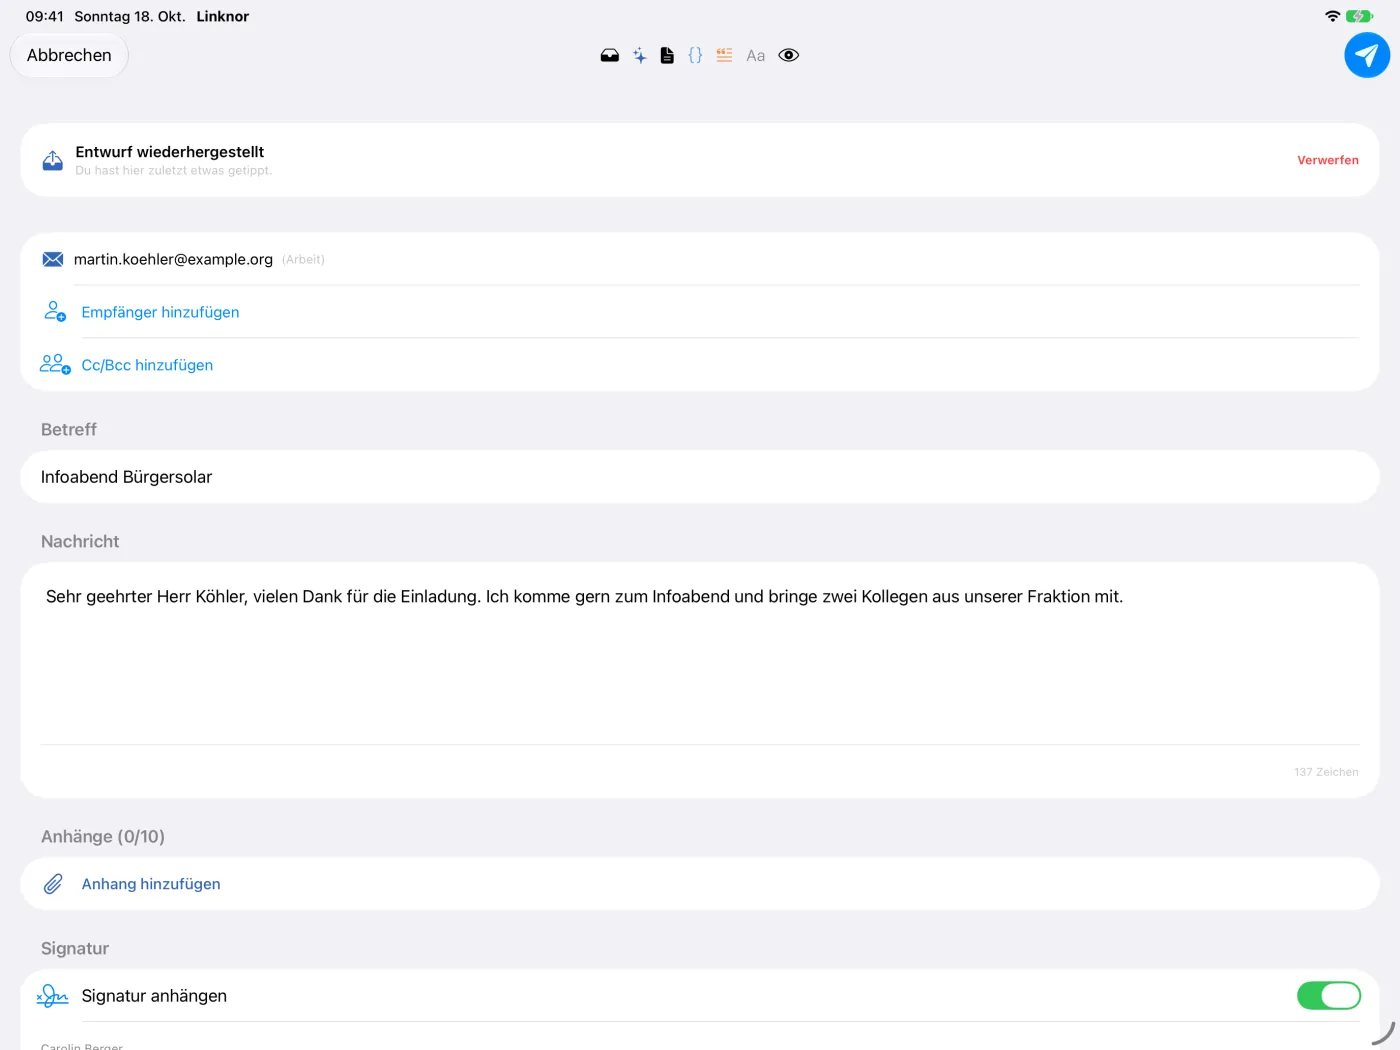
Task: Tap the battery indicator in status bar
Action: pos(1360,16)
